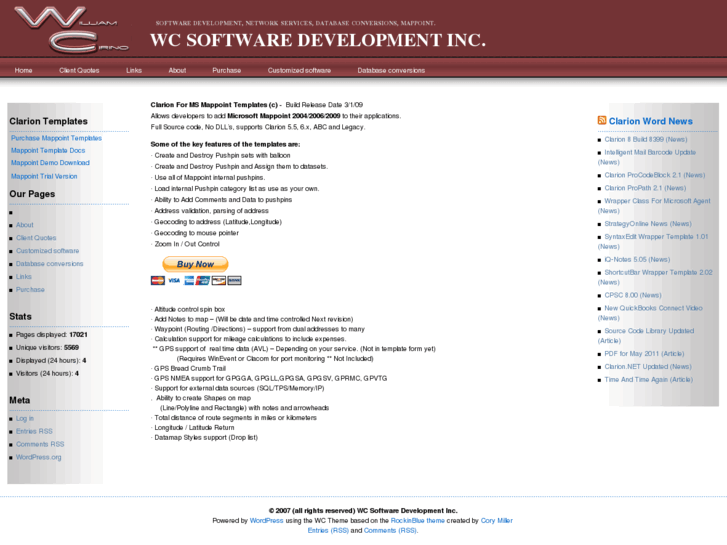This screenshot has height=545, width=727.
Task: Click Cory Miller link in footer
Action: [x=497, y=521]
